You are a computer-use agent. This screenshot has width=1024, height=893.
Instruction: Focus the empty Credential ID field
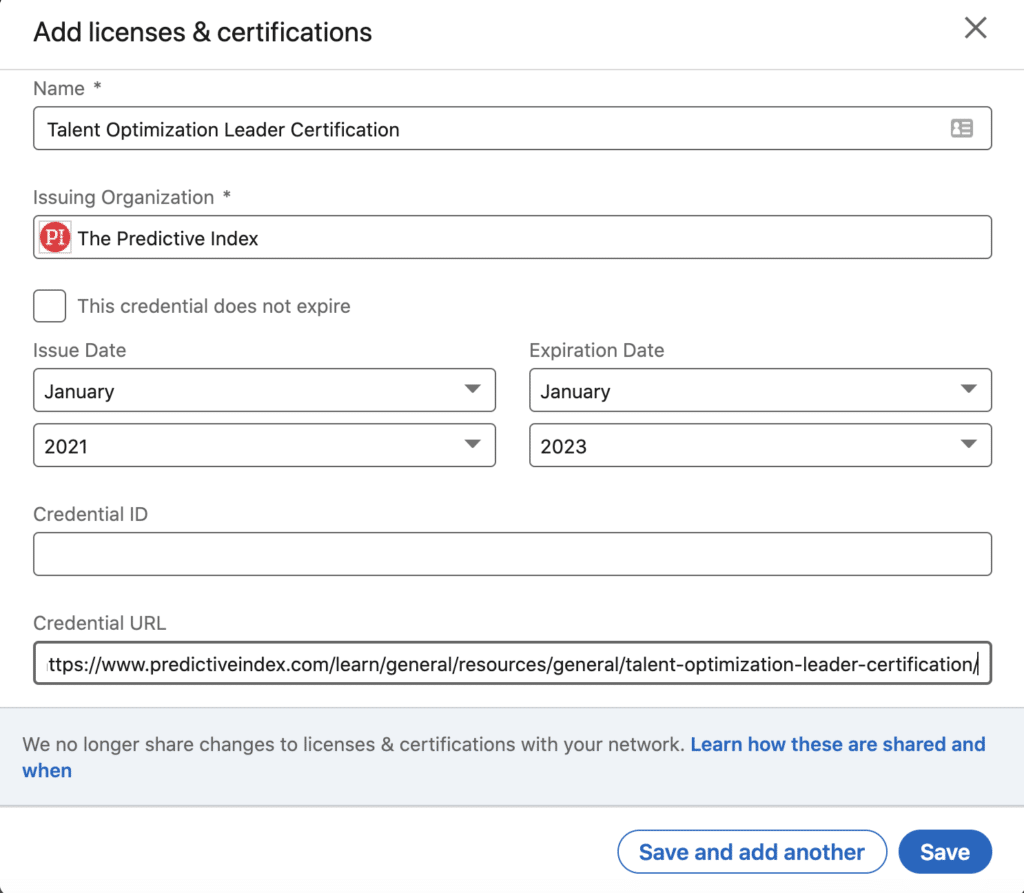(513, 554)
